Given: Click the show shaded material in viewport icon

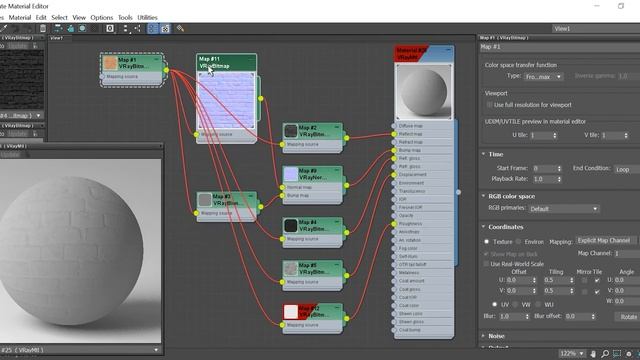Looking at the screenshot, I should point(82,28).
